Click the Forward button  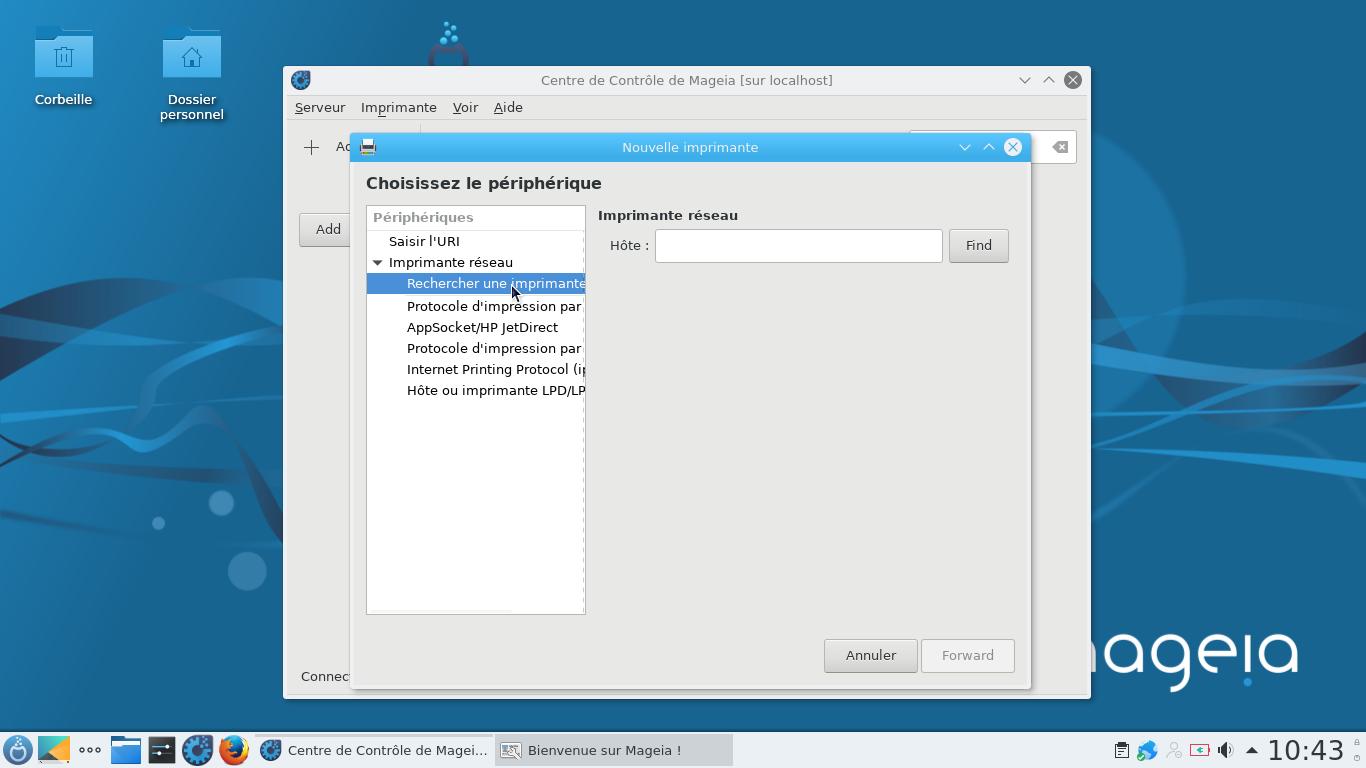click(x=968, y=656)
